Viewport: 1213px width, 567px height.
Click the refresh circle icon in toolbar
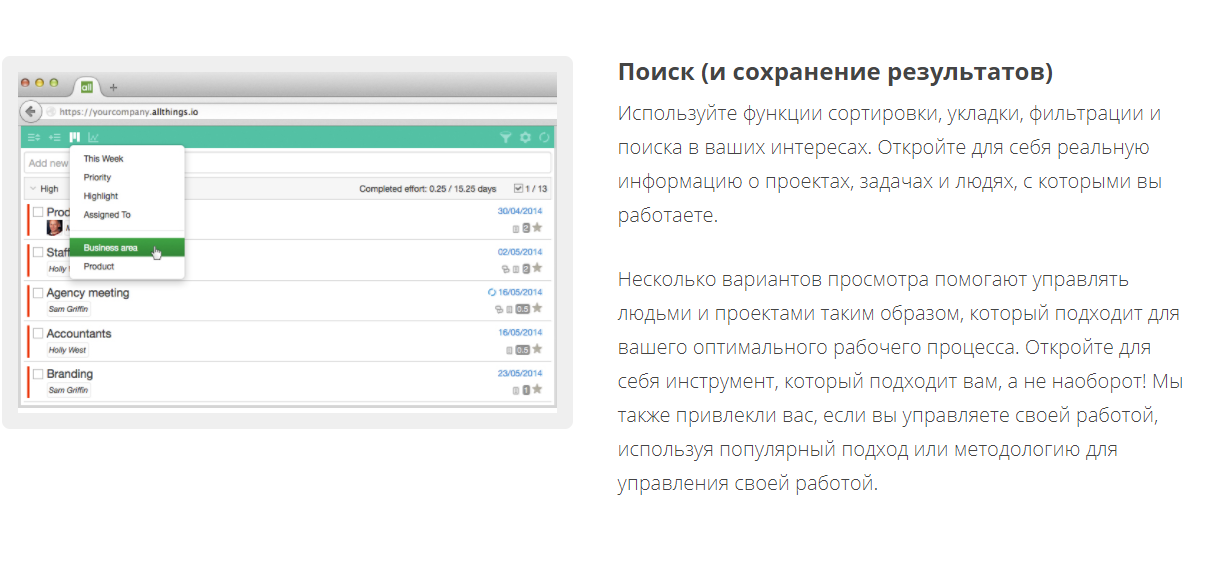(x=545, y=137)
